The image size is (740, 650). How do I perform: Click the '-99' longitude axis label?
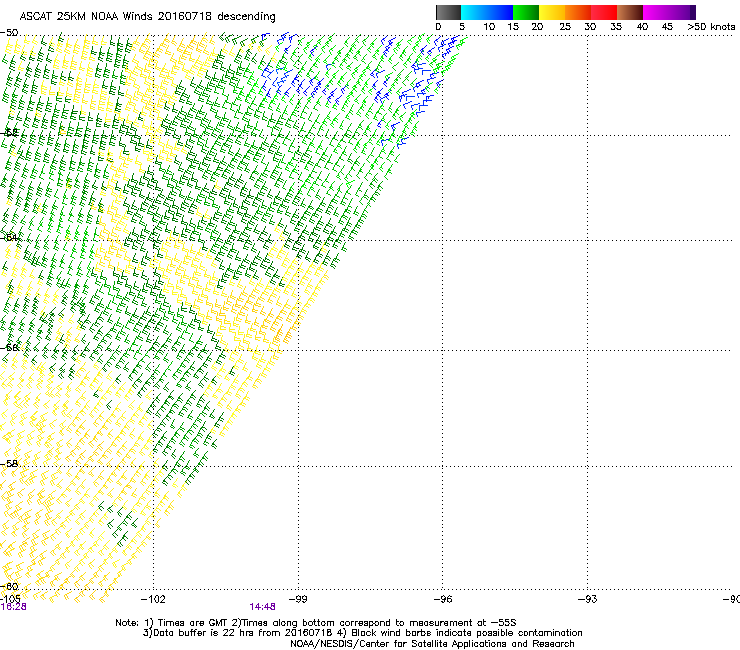pos(298,599)
